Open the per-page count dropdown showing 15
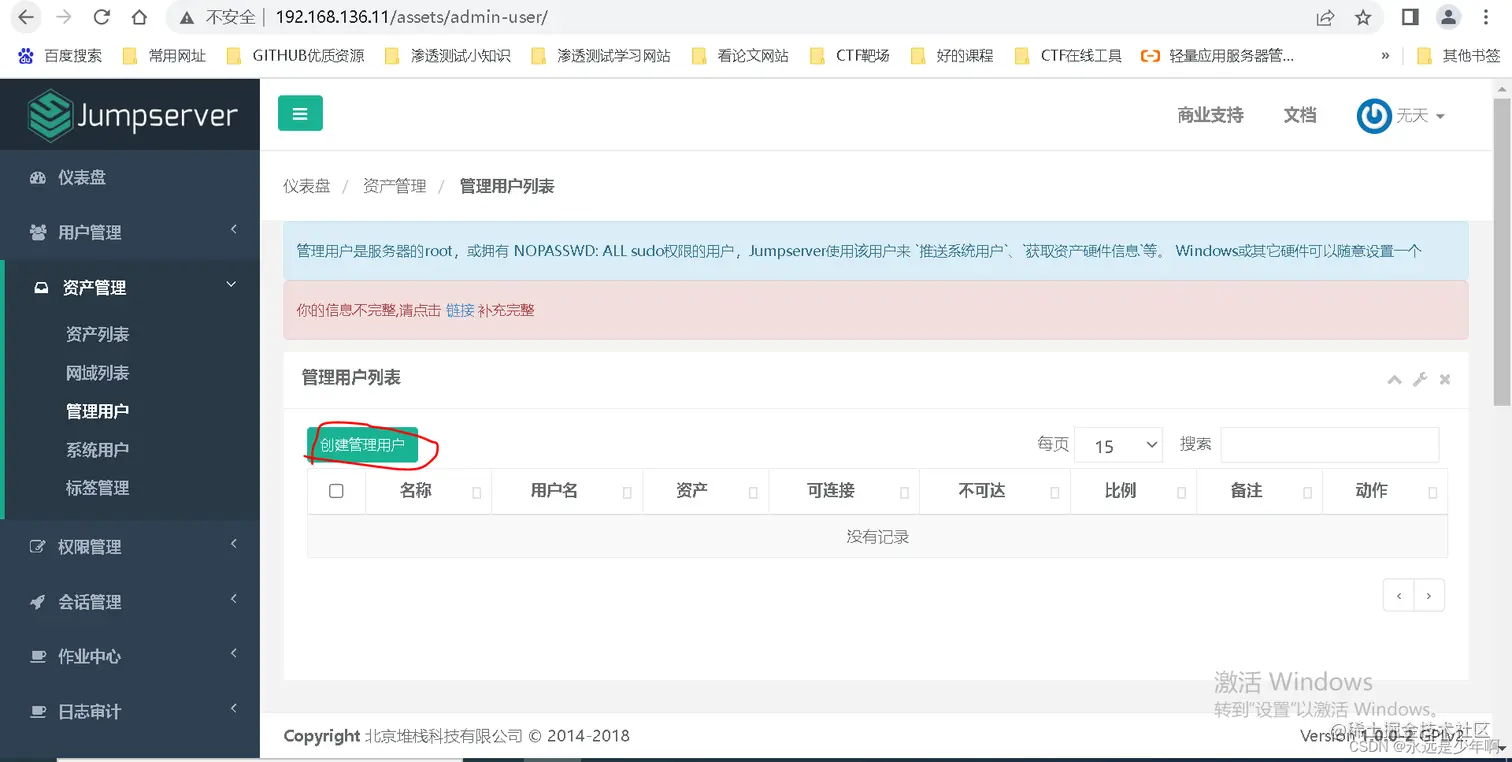 tap(1117, 444)
